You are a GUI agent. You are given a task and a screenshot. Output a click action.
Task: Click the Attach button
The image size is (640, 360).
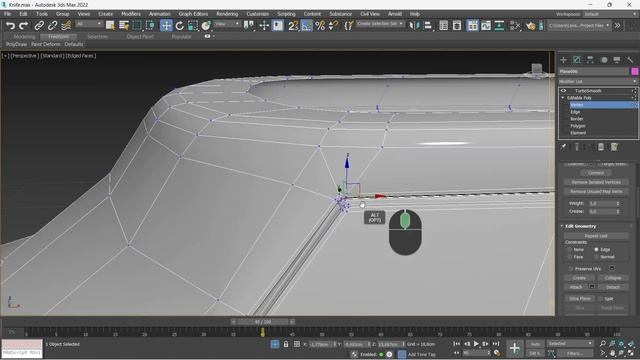tap(576, 287)
